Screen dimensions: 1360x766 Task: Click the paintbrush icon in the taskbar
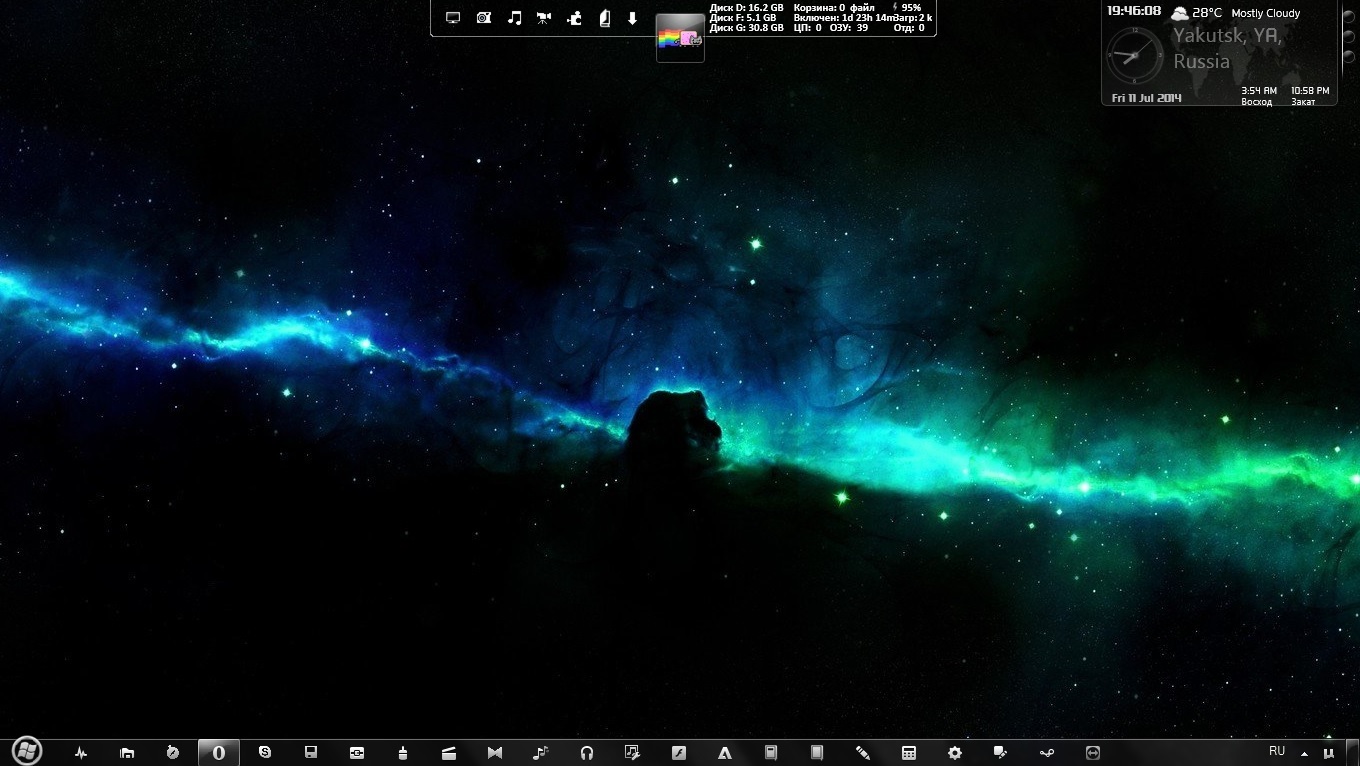point(403,753)
